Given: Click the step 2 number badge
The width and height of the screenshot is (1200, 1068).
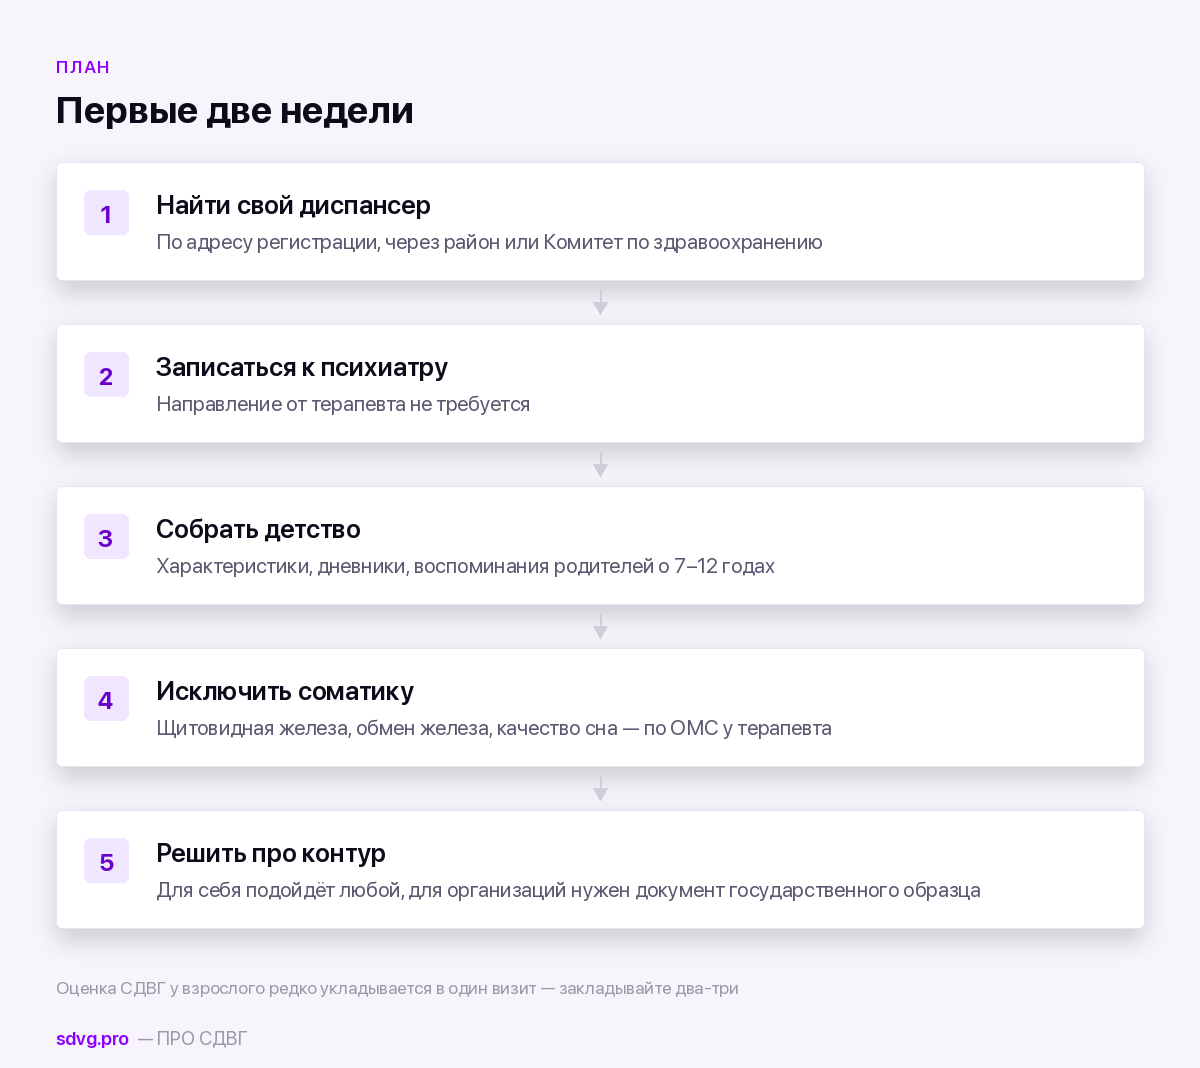Looking at the screenshot, I should coord(106,375).
